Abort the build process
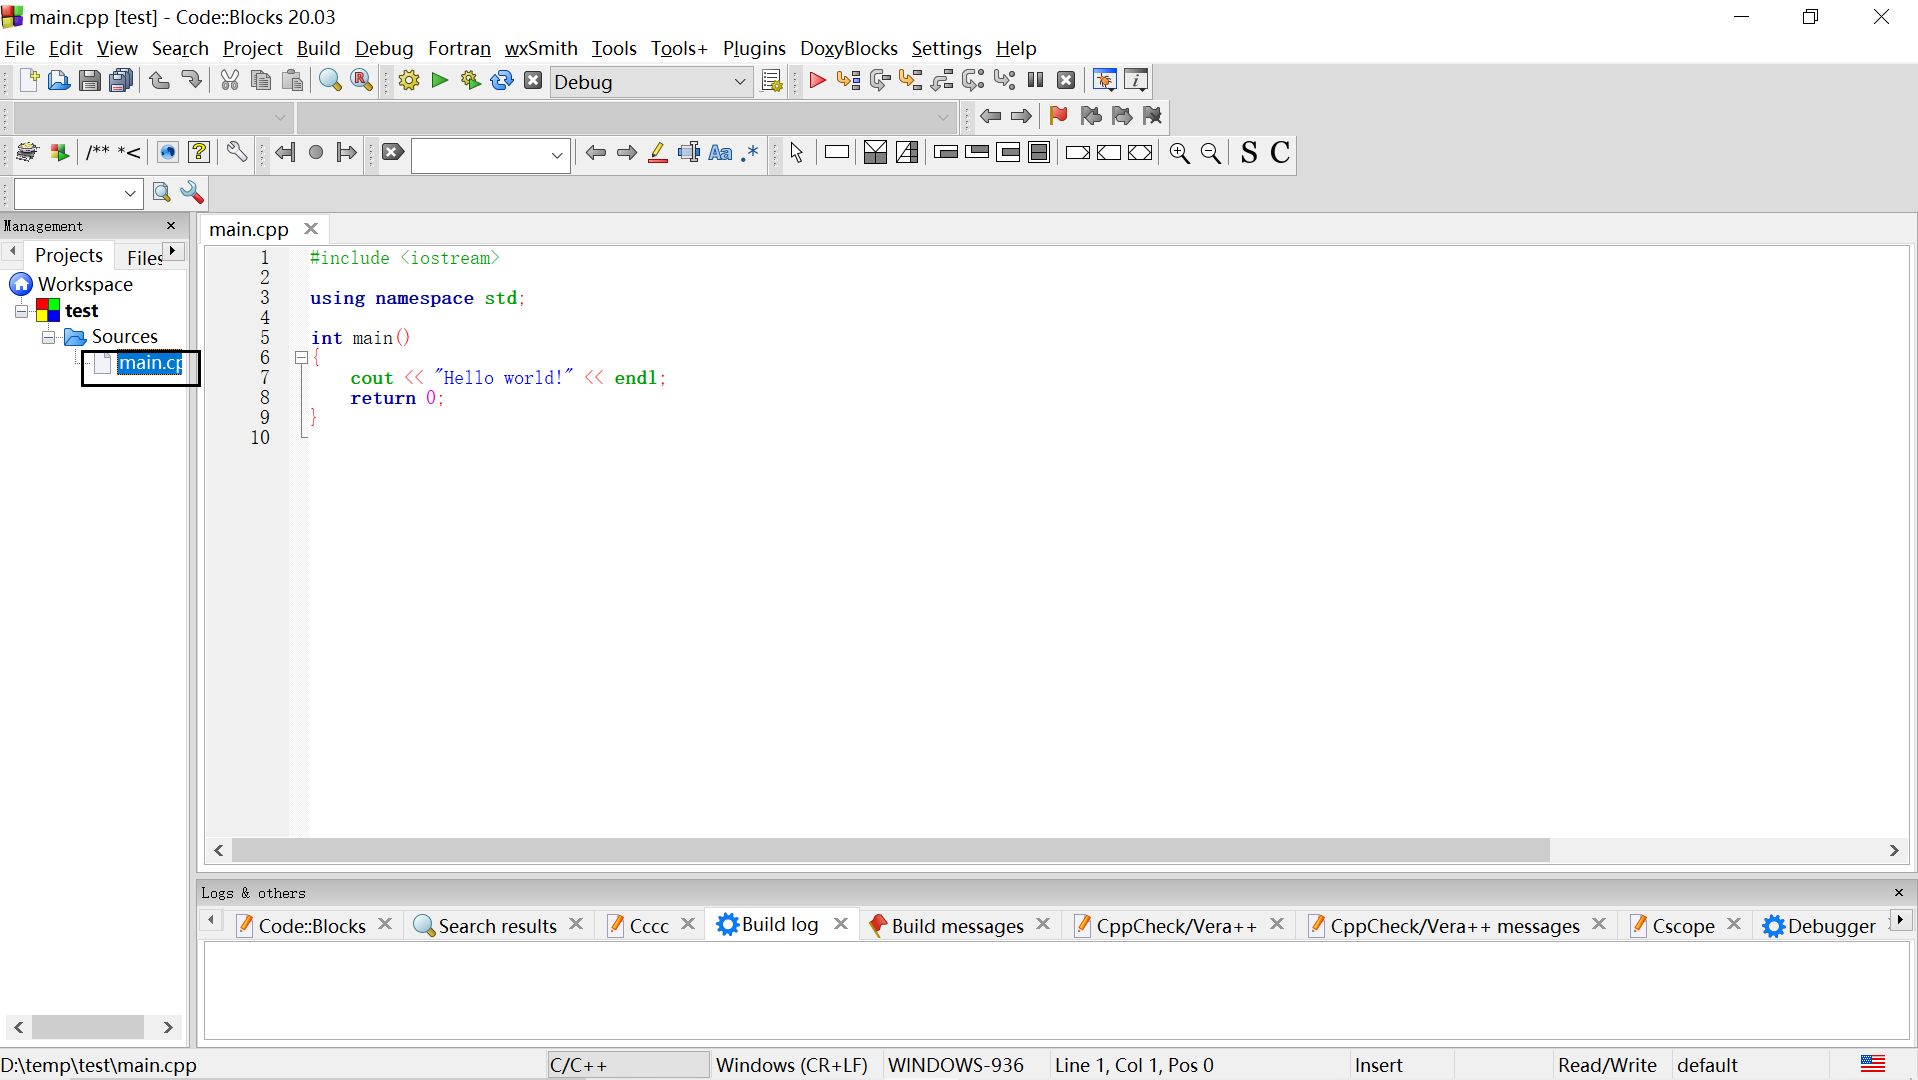Image resolution: width=1918 pixels, height=1080 pixels. pyautogui.click(x=533, y=81)
